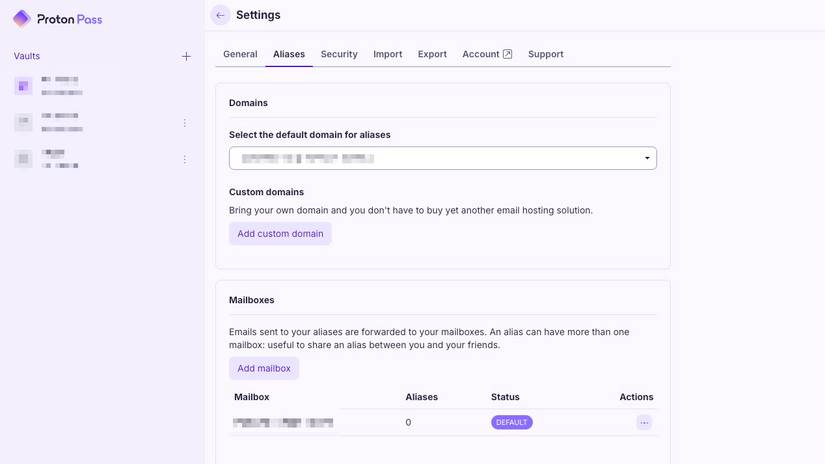
Task: Go to the Import tab
Action: point(387,54)
